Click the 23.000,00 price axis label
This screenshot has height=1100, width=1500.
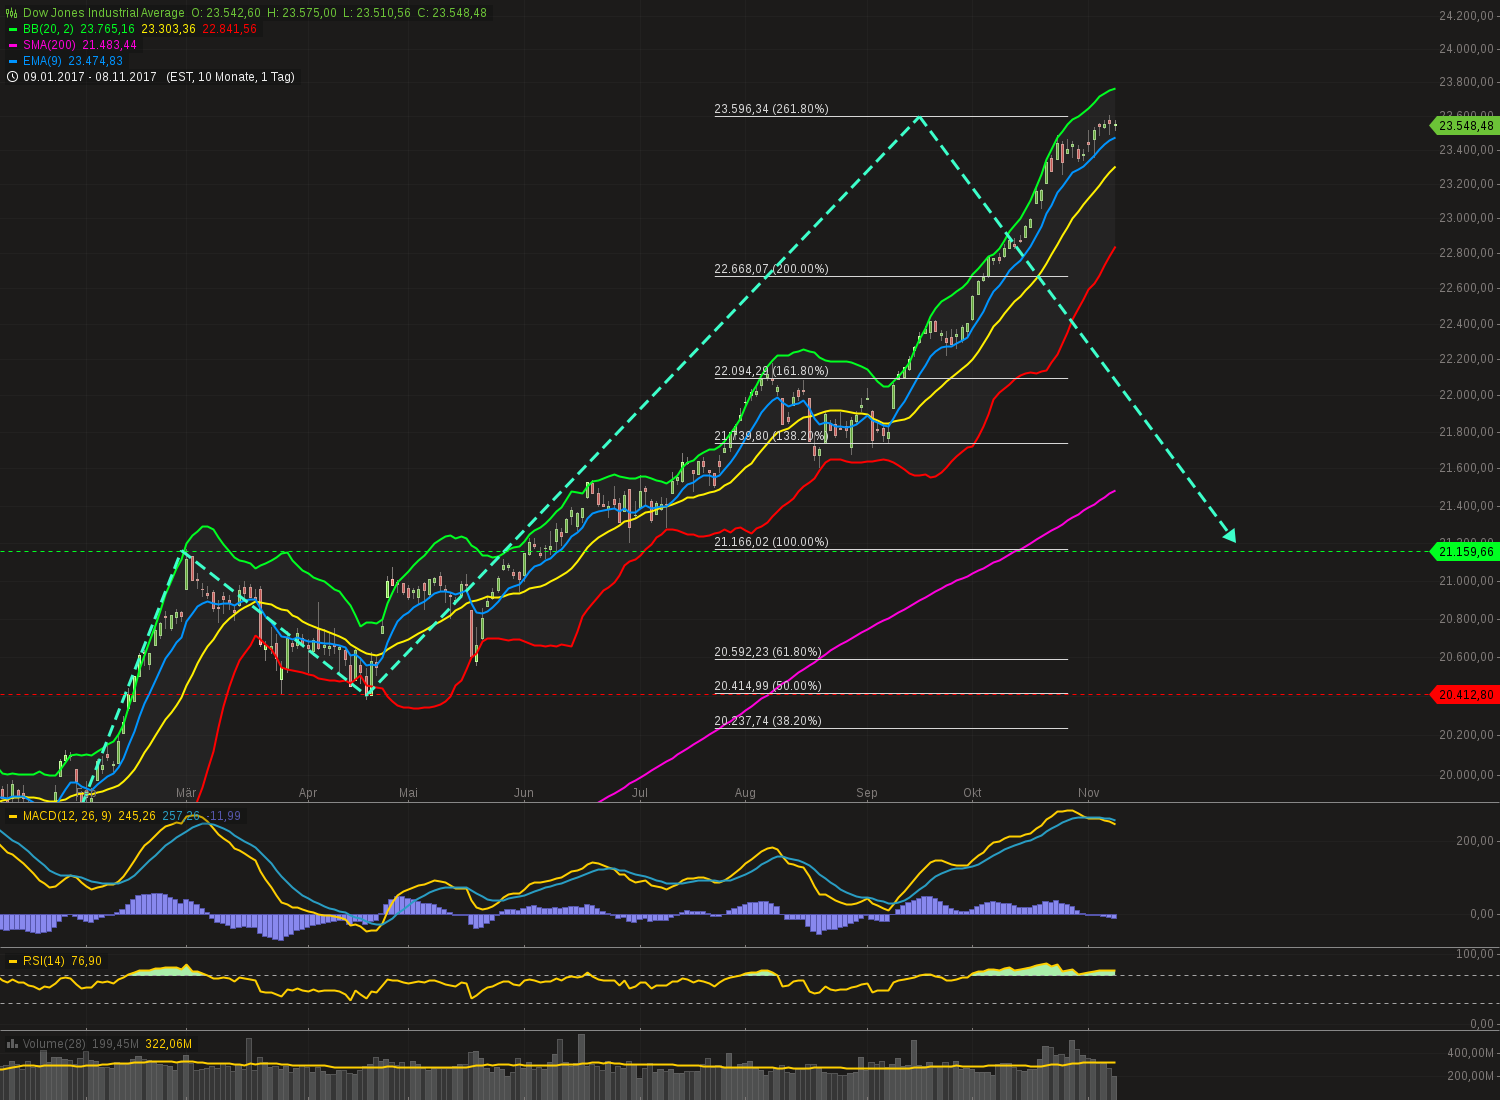[1466, 218]
